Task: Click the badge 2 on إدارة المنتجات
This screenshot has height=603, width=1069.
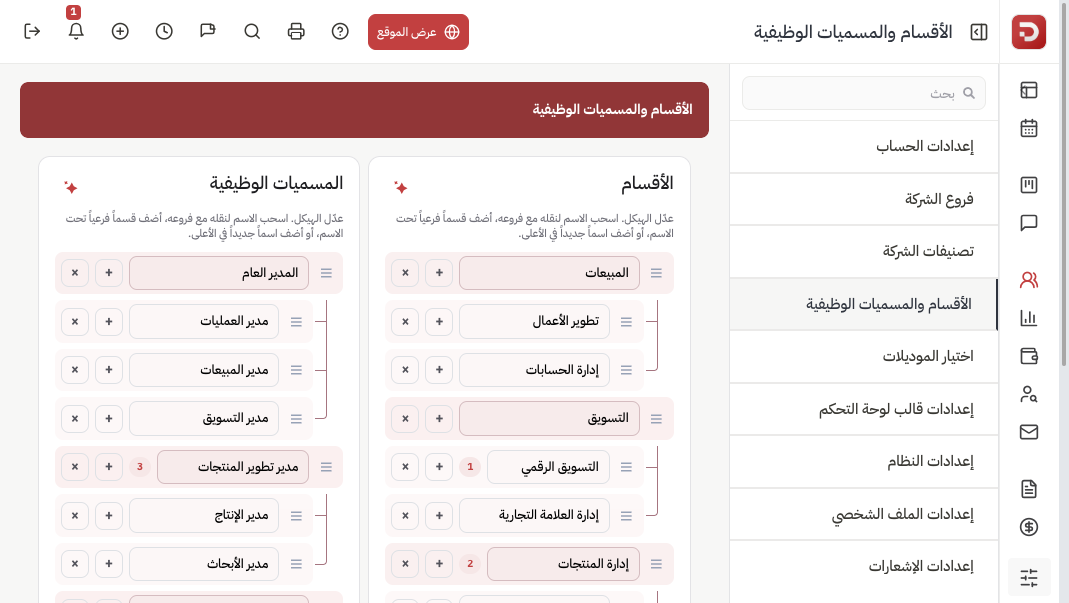Action: click(470, 563)
